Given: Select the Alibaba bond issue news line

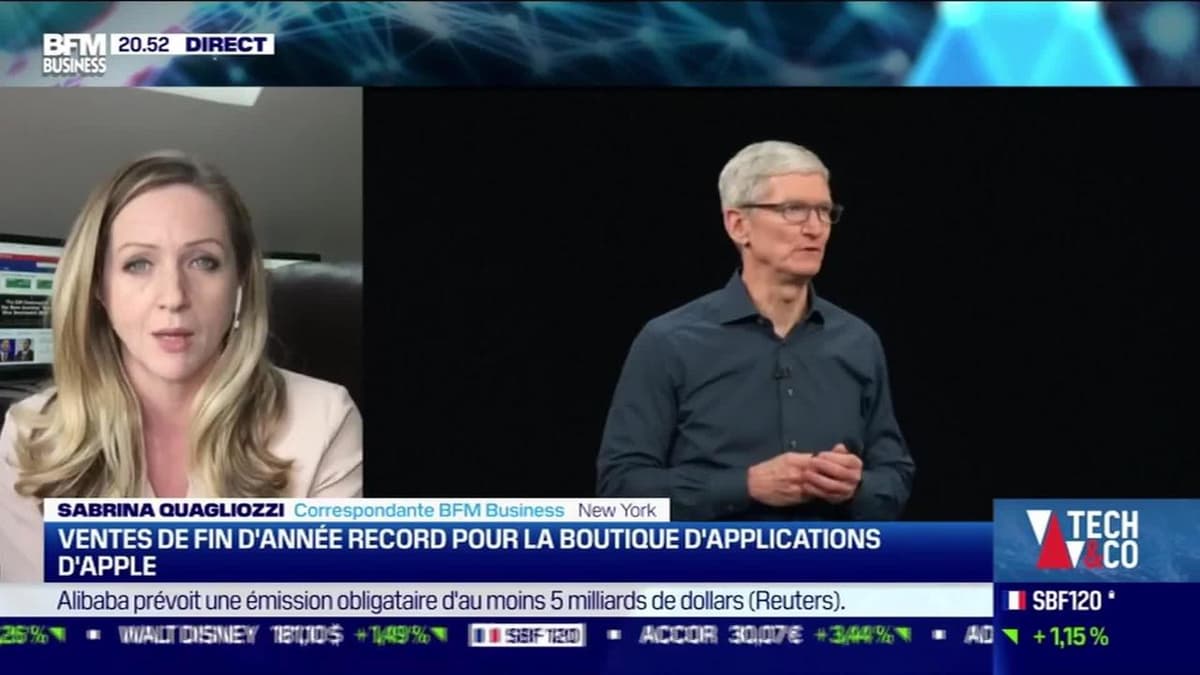Looking at the screenshot, I should 451,601.
